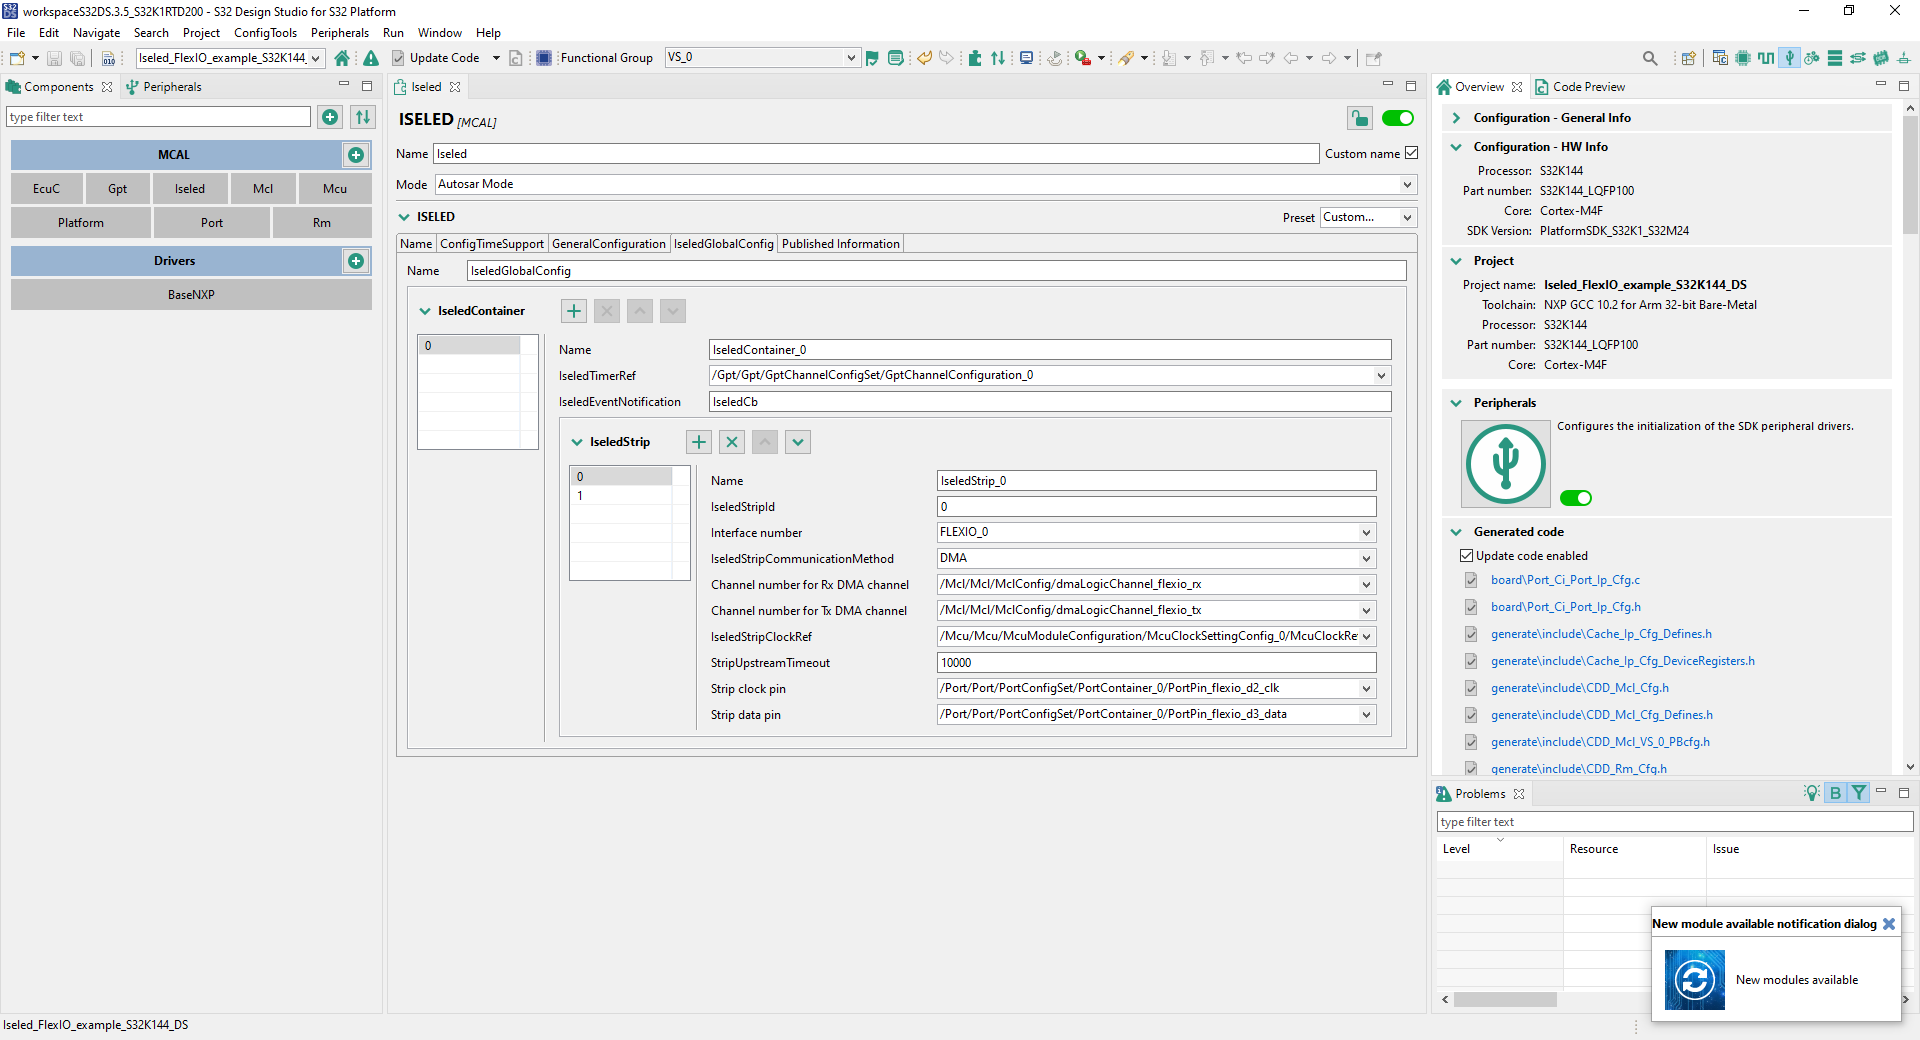1920x1040 pixels.
Task: Expand Configuration - General Info section
Action: click(1456, 118)
